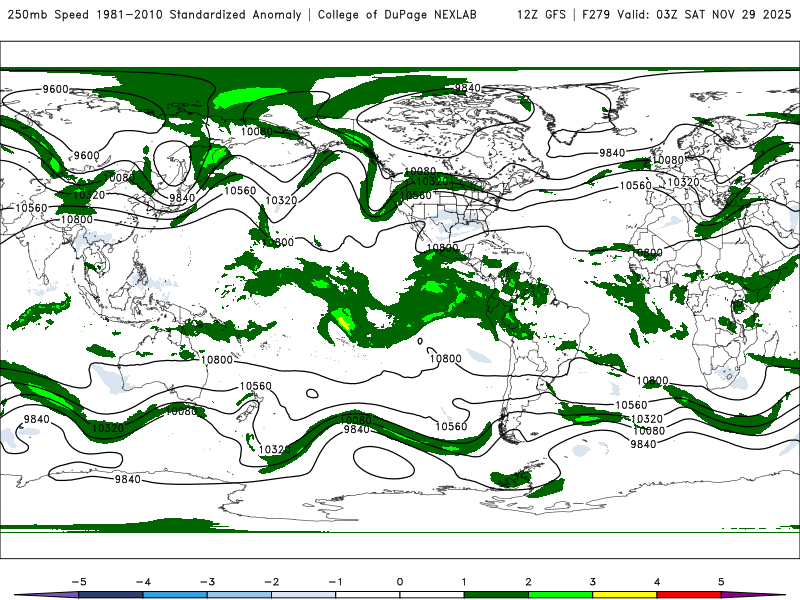Click the '10800' contour label over West Africa
800x600 pixels.
tap(647, 253)
